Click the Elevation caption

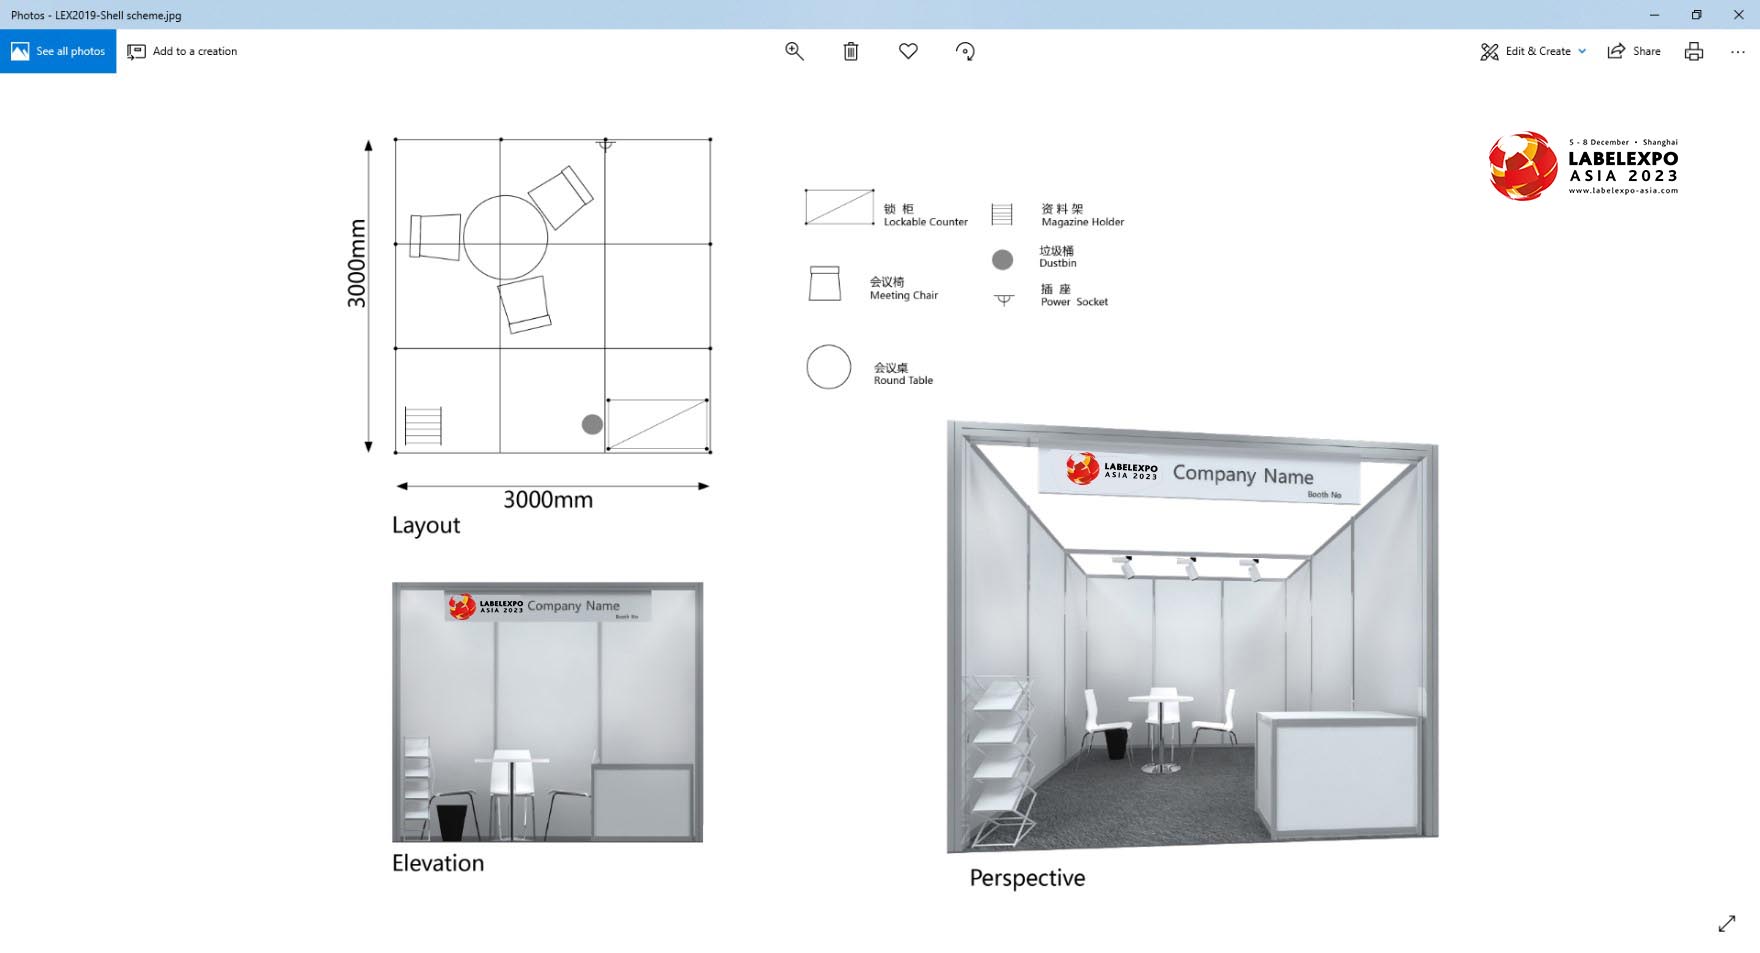[438, 863]
